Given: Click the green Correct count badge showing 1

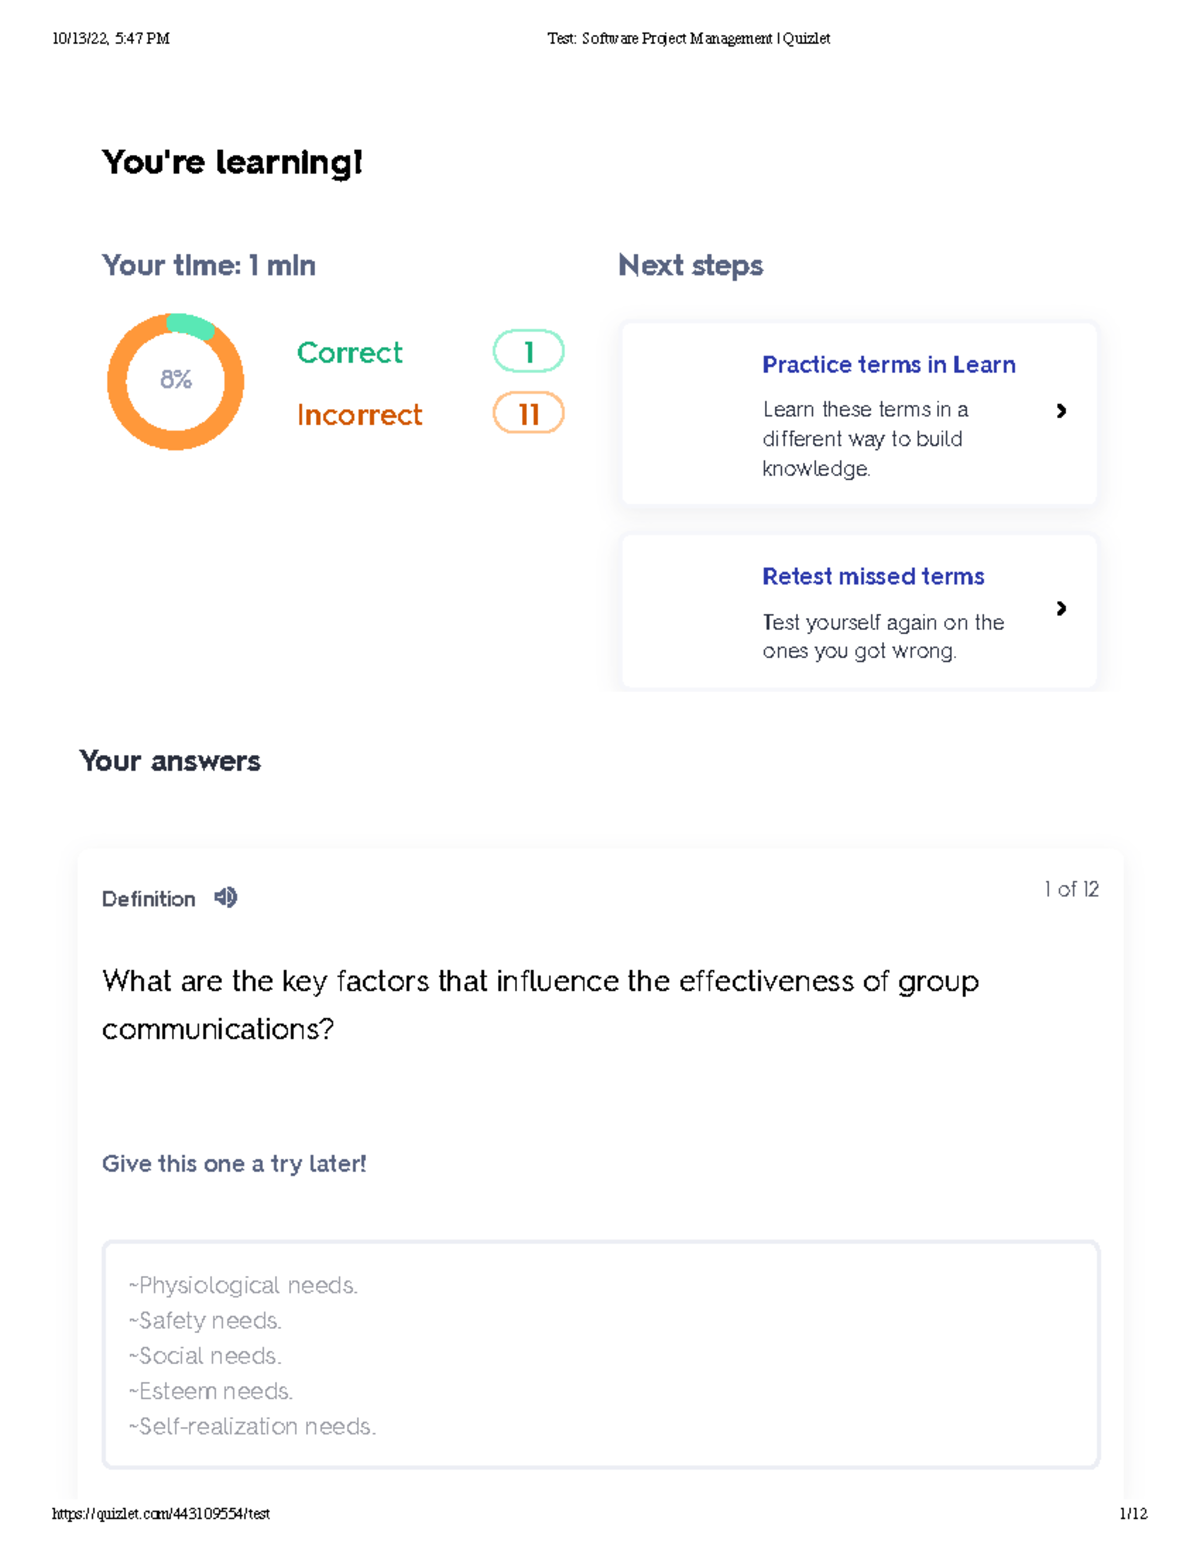Looking at the screenshot, I should (527, 351).
